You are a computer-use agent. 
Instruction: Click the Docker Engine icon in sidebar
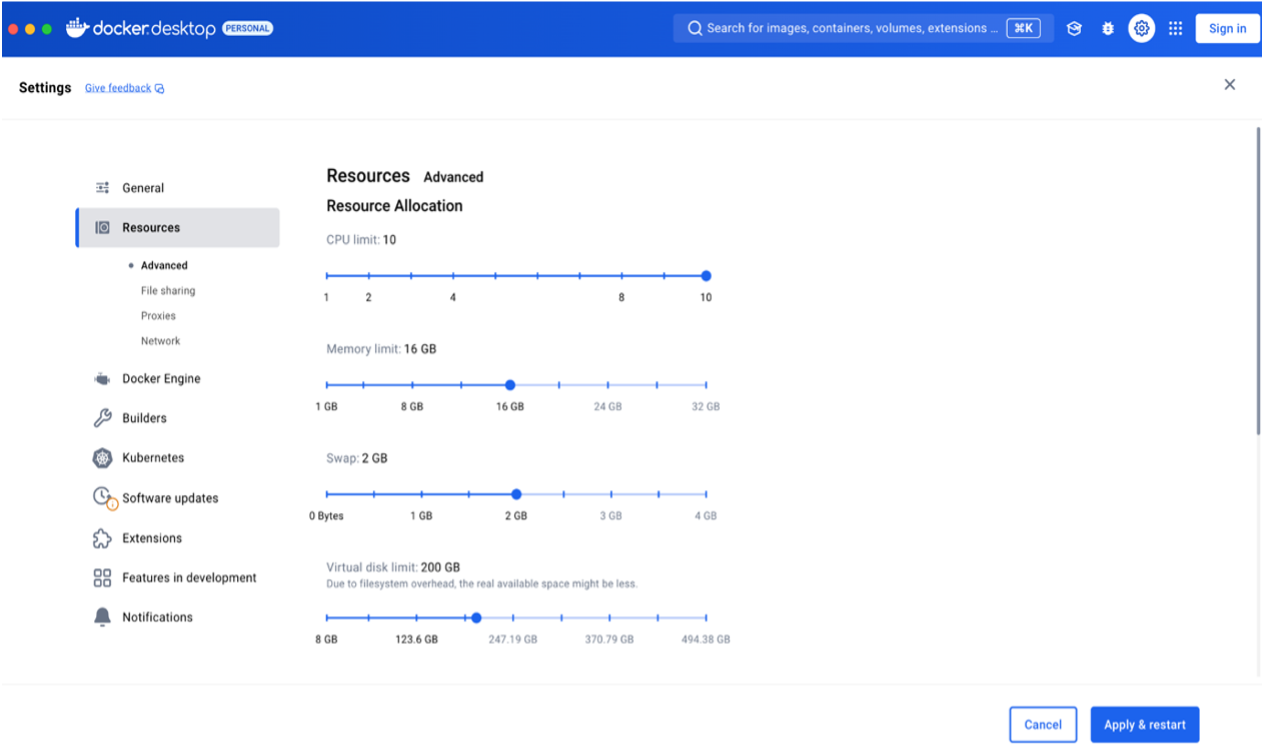(x=102, y=379)
